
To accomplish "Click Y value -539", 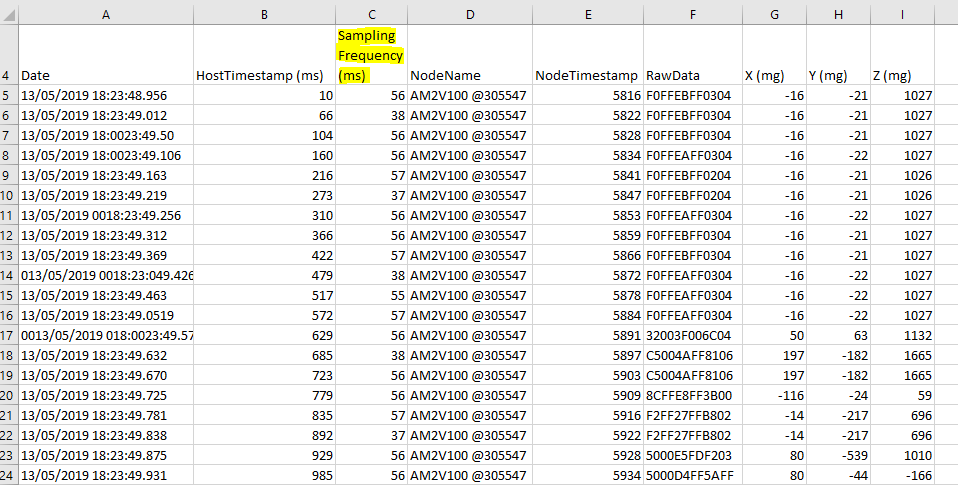I will pos(838,456).
